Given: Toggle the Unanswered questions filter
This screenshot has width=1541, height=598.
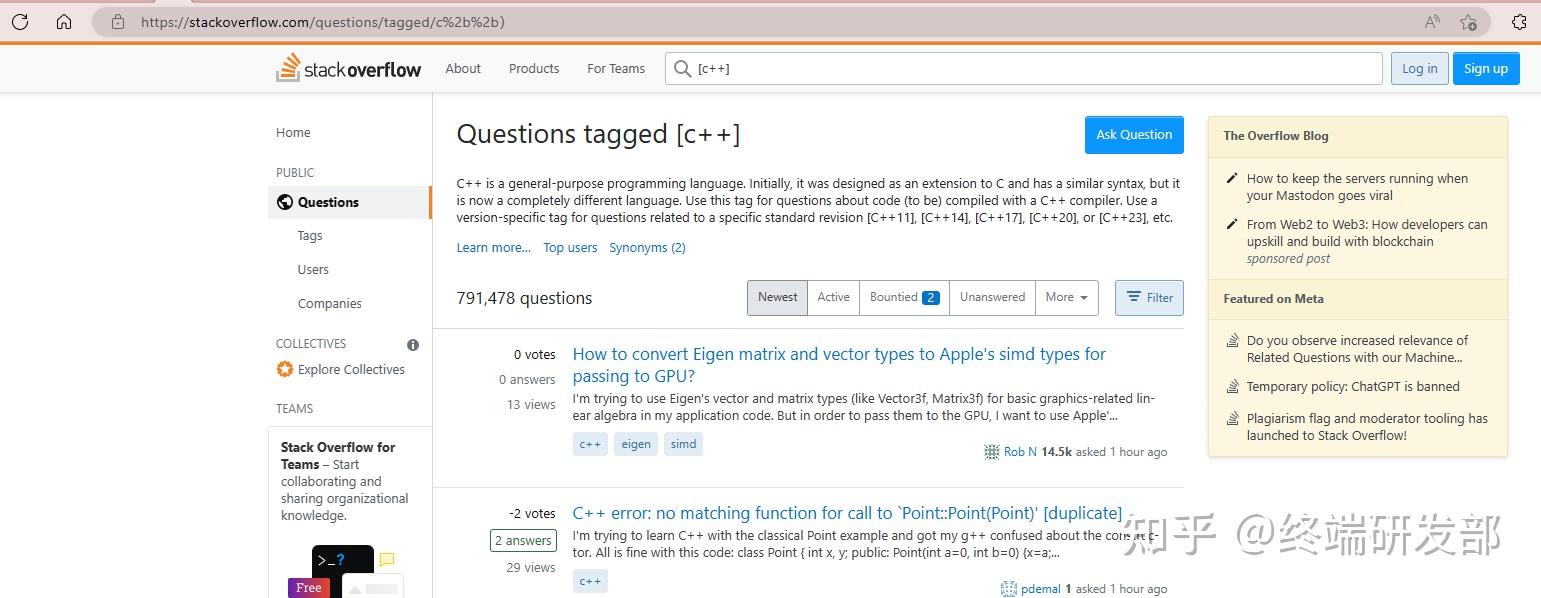Looking at the screenshot, I should point(991,297).
